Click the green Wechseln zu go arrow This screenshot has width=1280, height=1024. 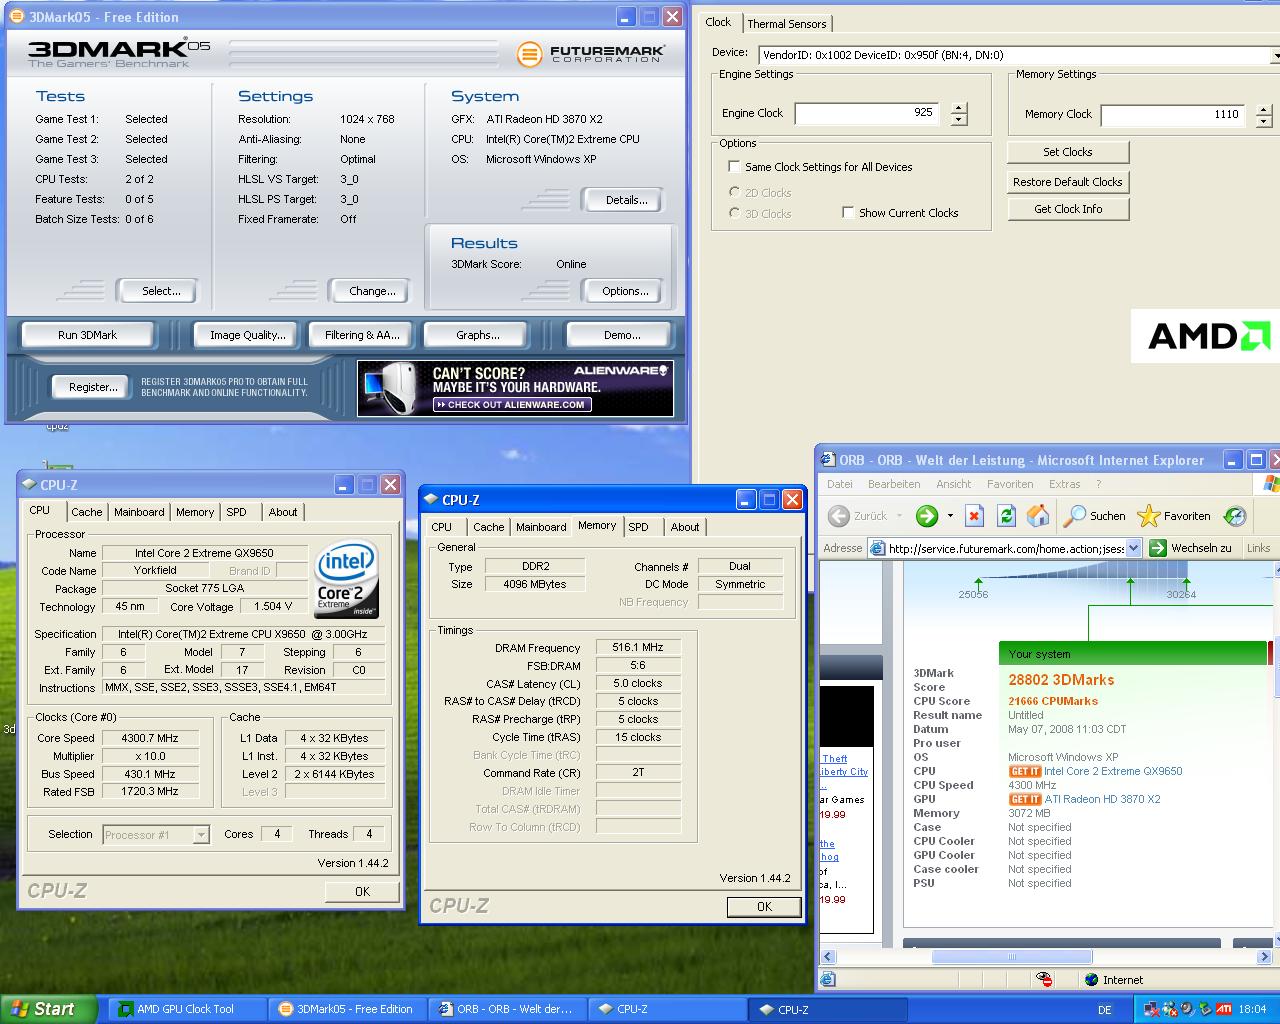pos(1158,548)
